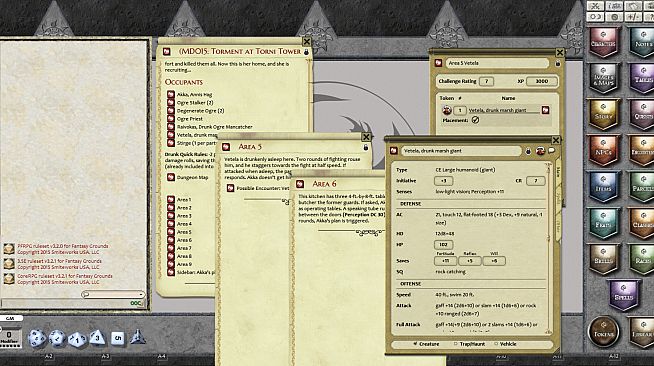Viewport: 654px width, 366px height.
Task: Click the GM identity label
Action: (x=10, y=318)
